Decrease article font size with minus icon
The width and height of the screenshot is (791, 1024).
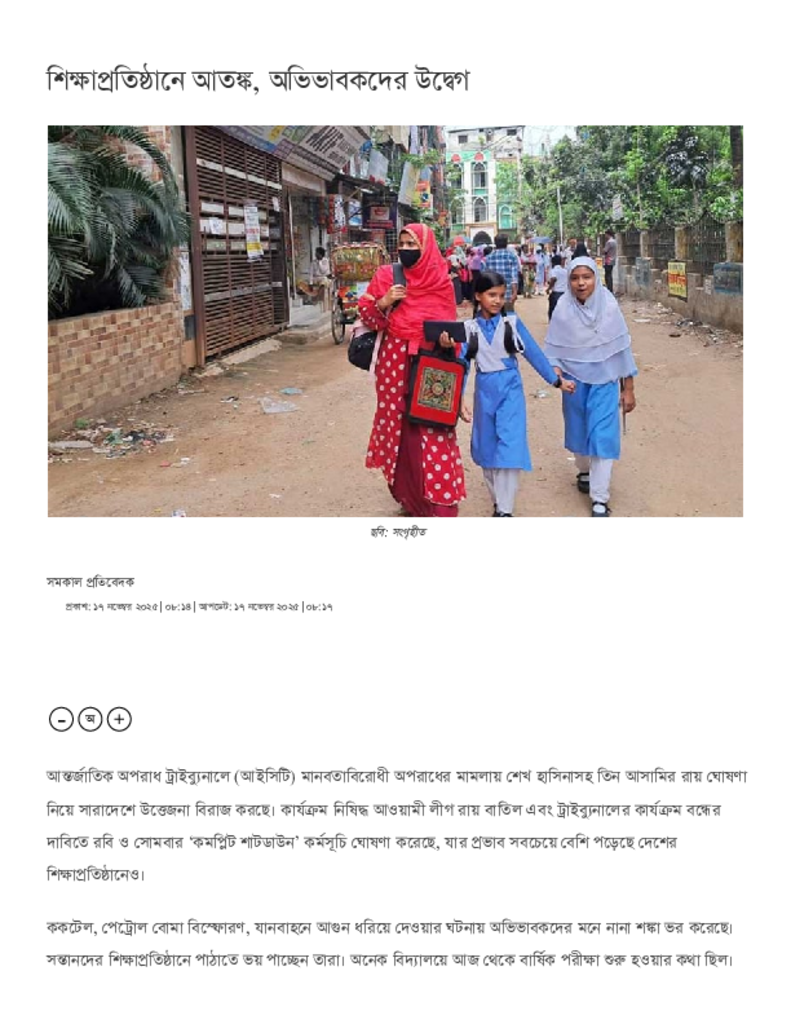tap(61, 720)
